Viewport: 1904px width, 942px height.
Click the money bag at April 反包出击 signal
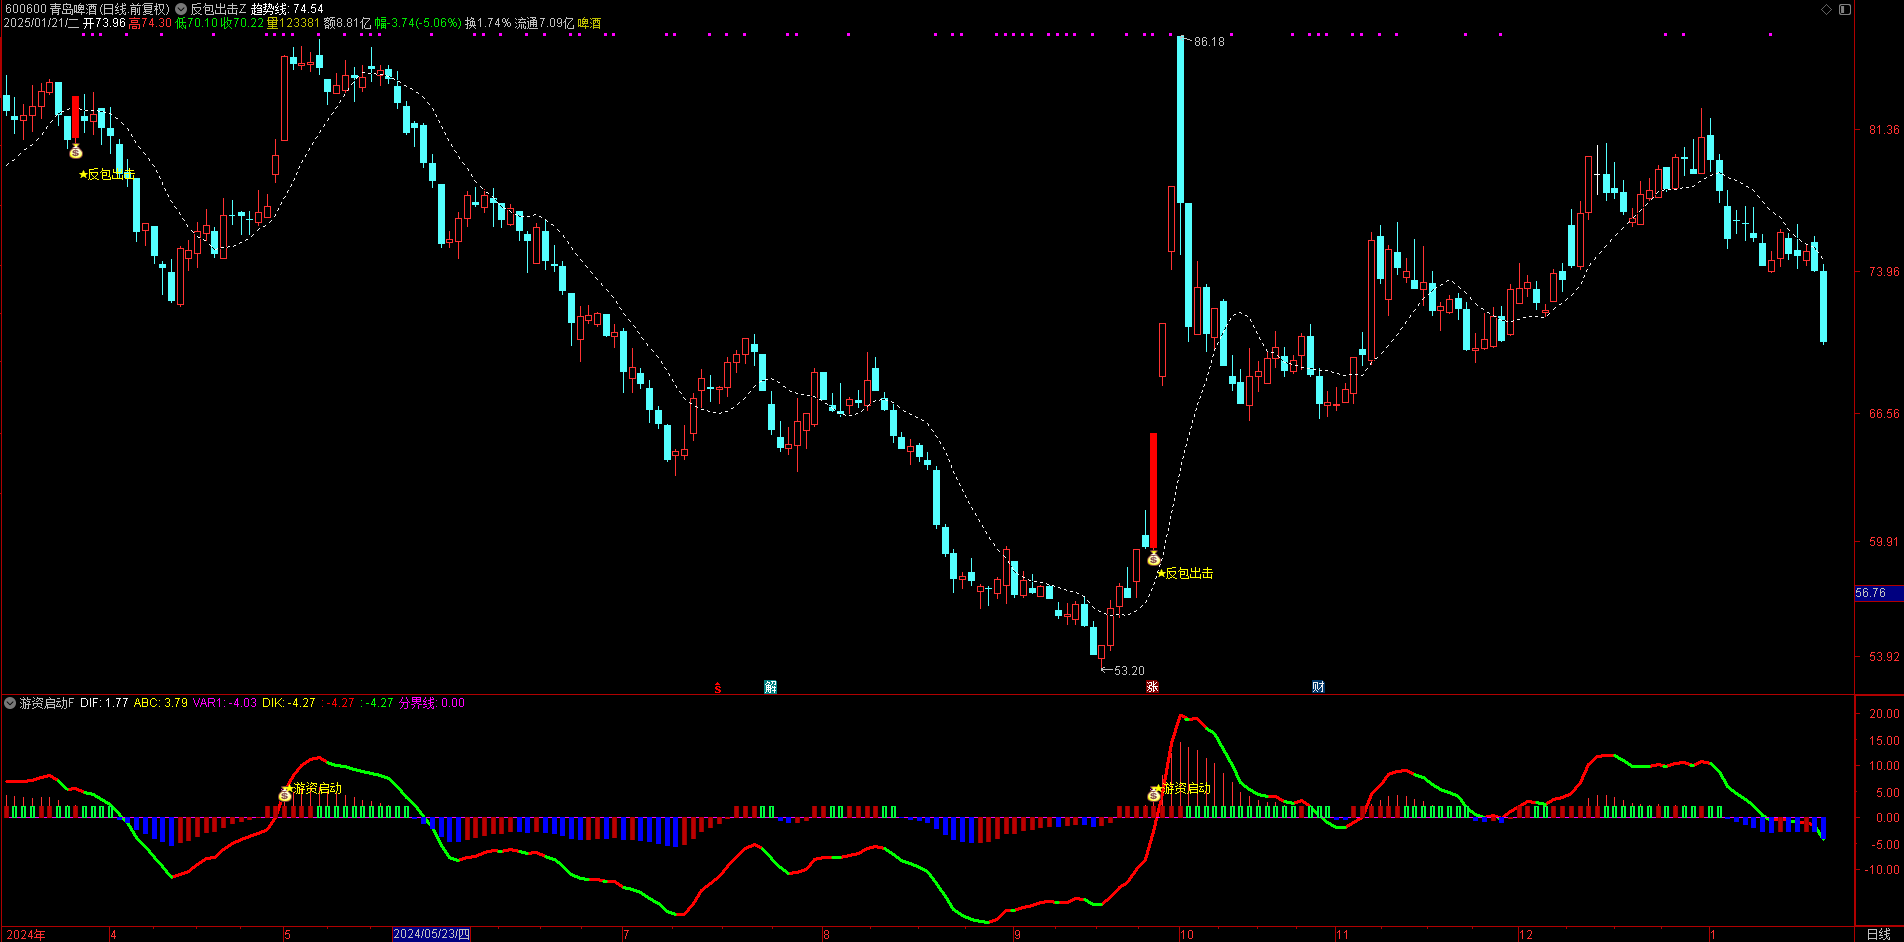point(75,151)
